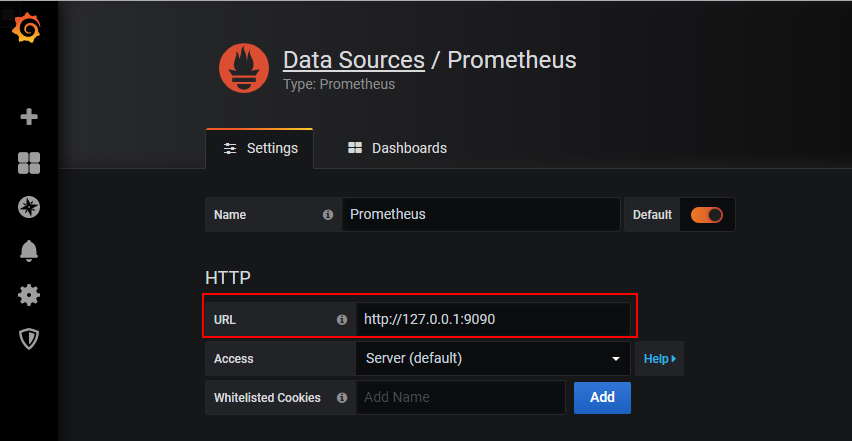Show info tooltip beside Name
Viewport: 852px width, 441px height.
[x=328, y=215]
